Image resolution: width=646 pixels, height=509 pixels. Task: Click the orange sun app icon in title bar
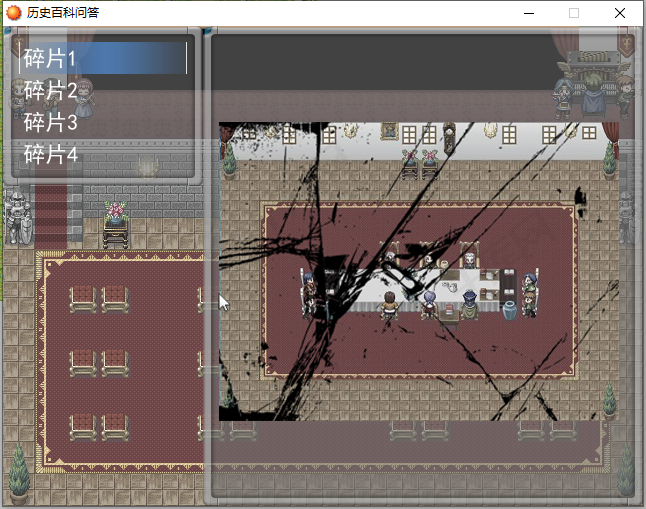(x=14, y=13)
